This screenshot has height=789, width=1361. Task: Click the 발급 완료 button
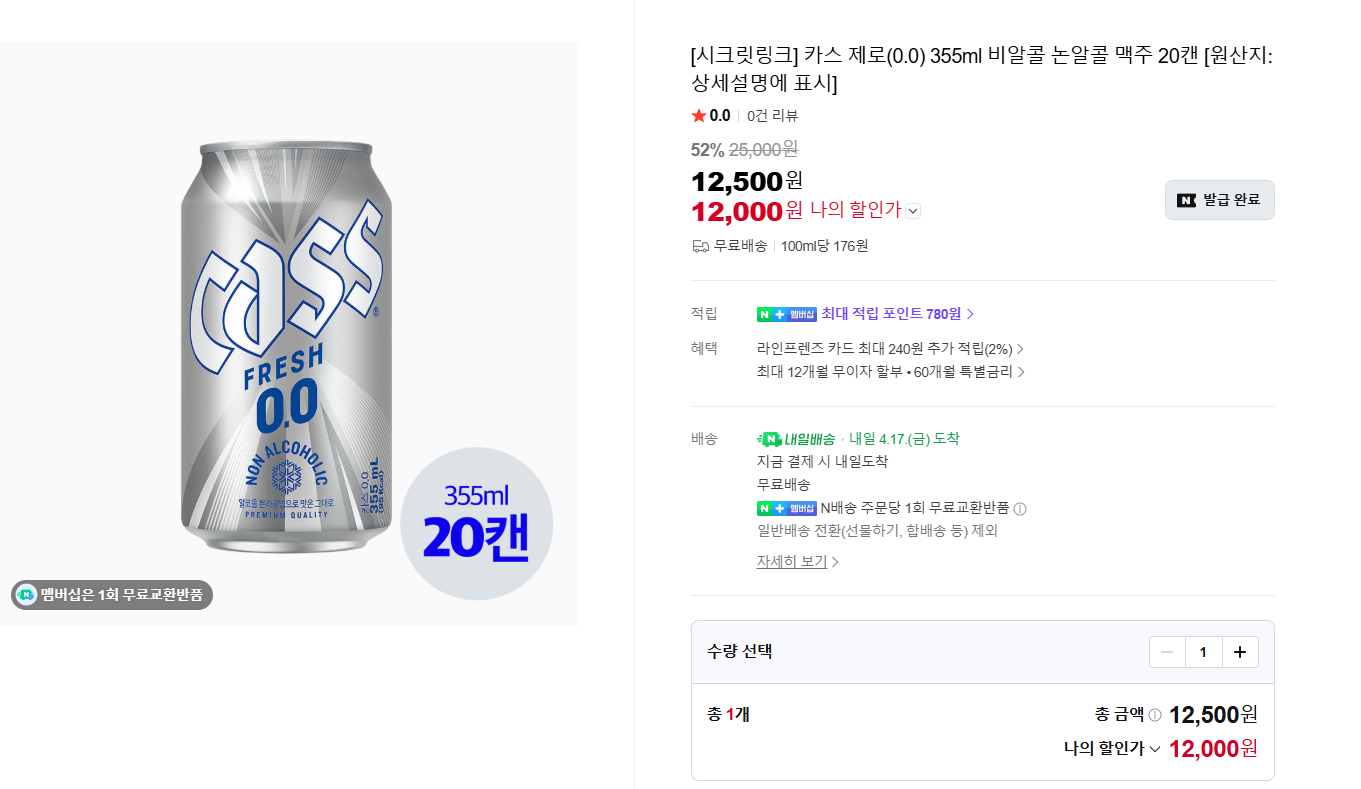tap(1219, 199)
